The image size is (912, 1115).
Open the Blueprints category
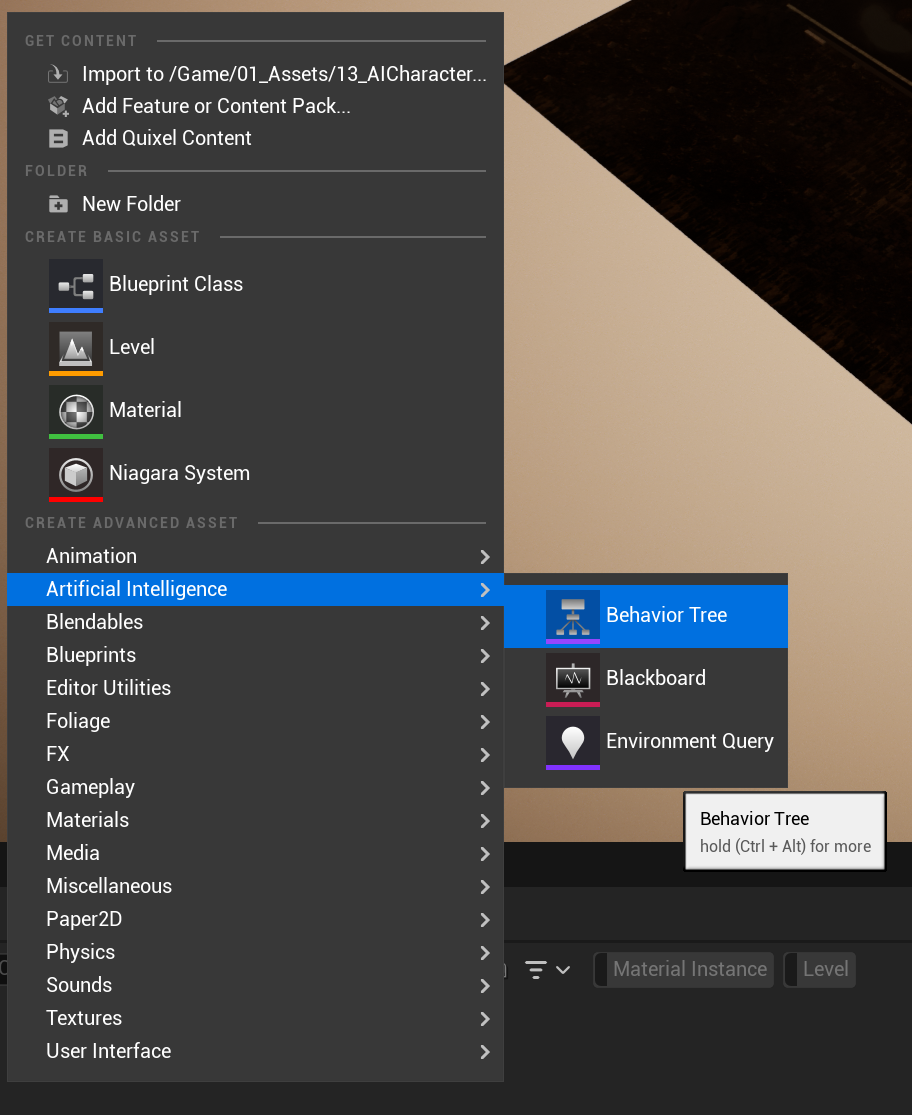pos(255,656)
